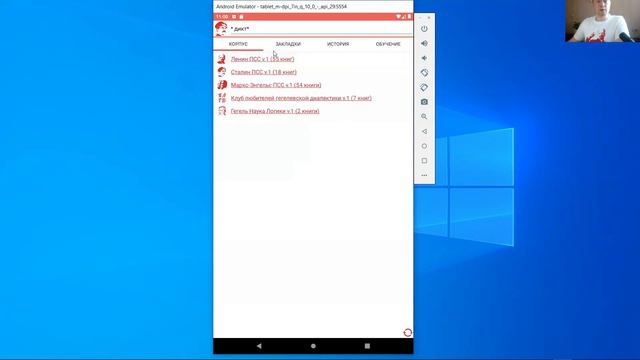
Task: Rotate the emulator right using the second rotate icon
Action: click(x=424, y=87)
